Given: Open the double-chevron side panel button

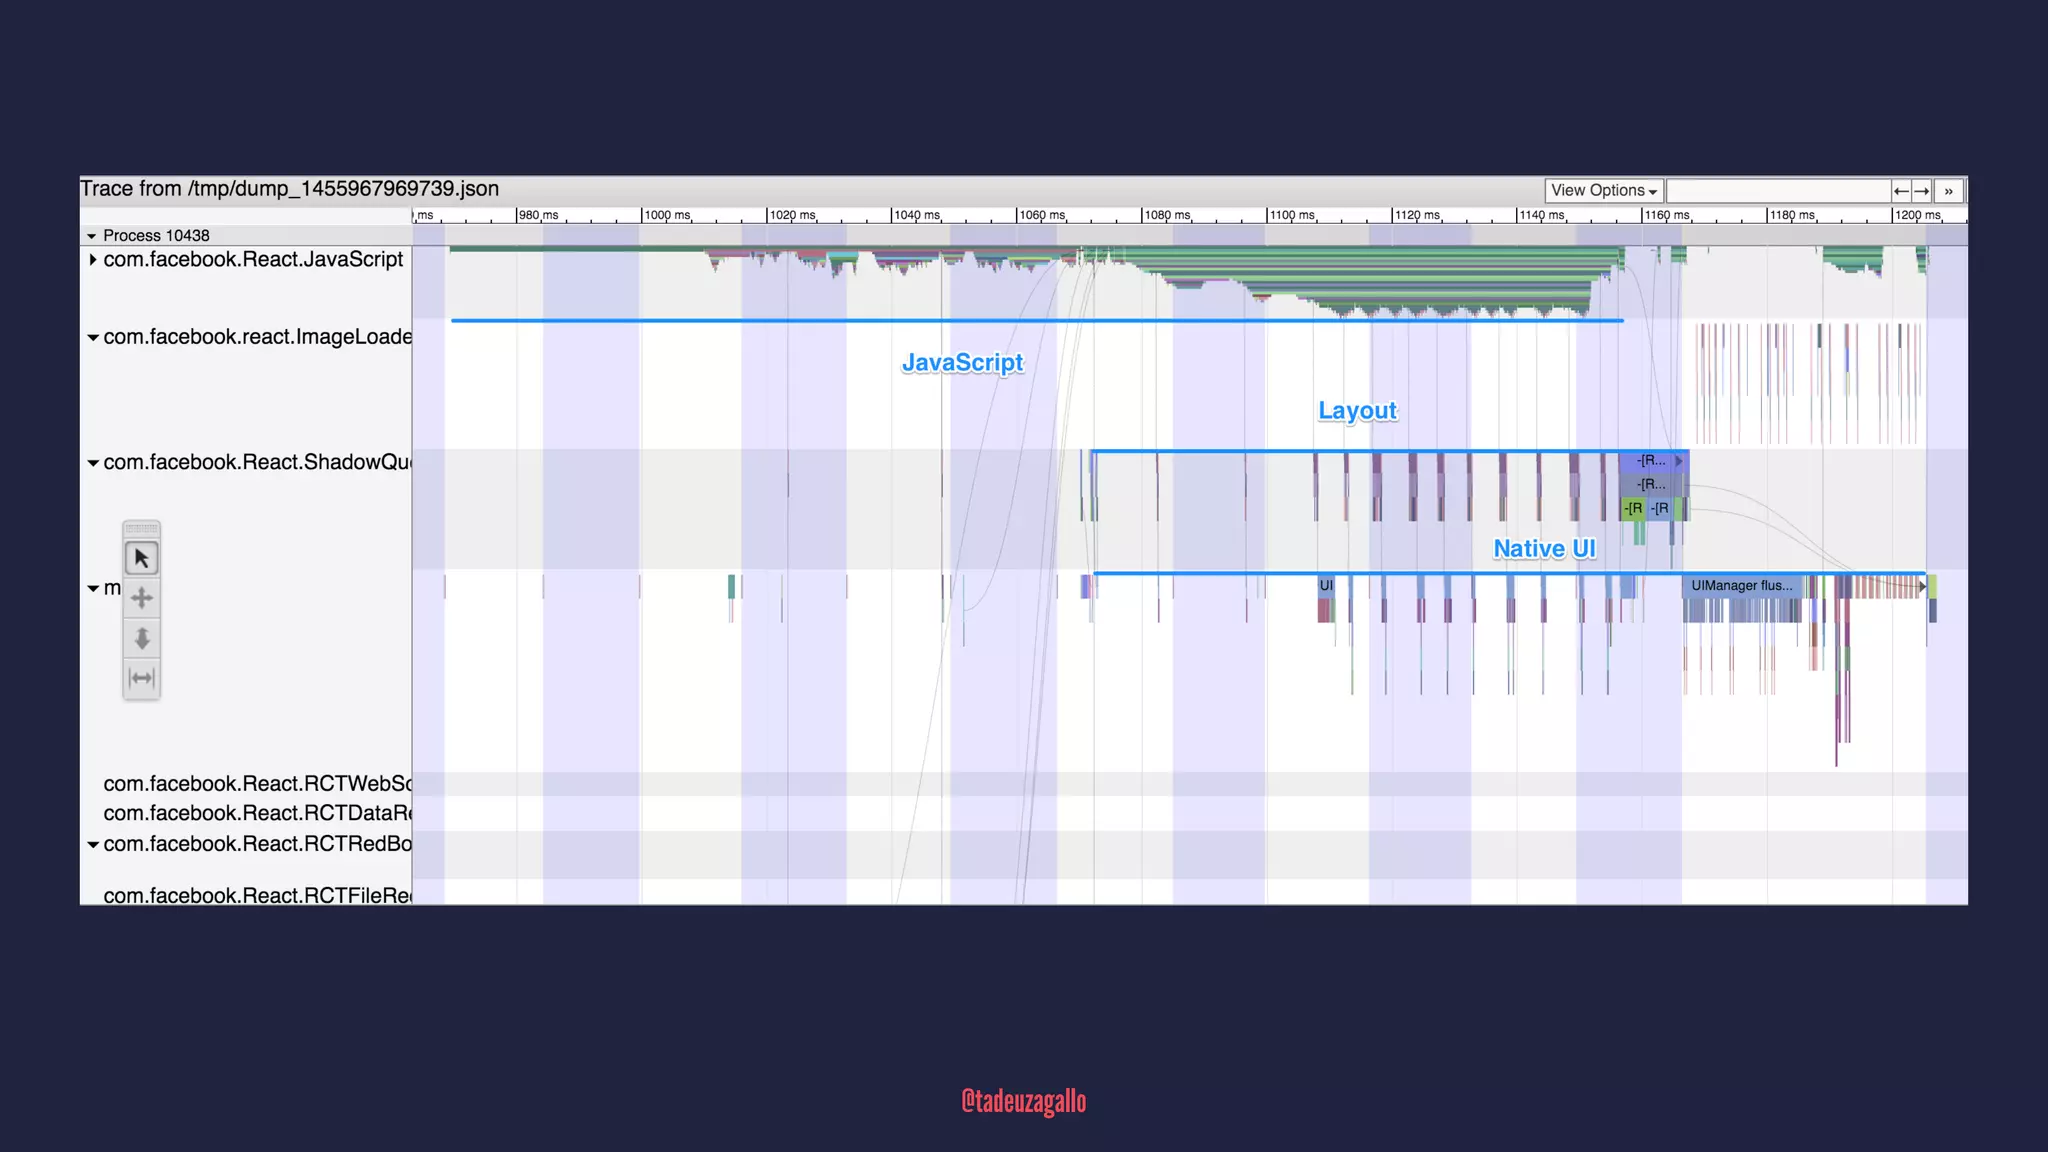Looking at the screenshot, I should coord(1948,190).
